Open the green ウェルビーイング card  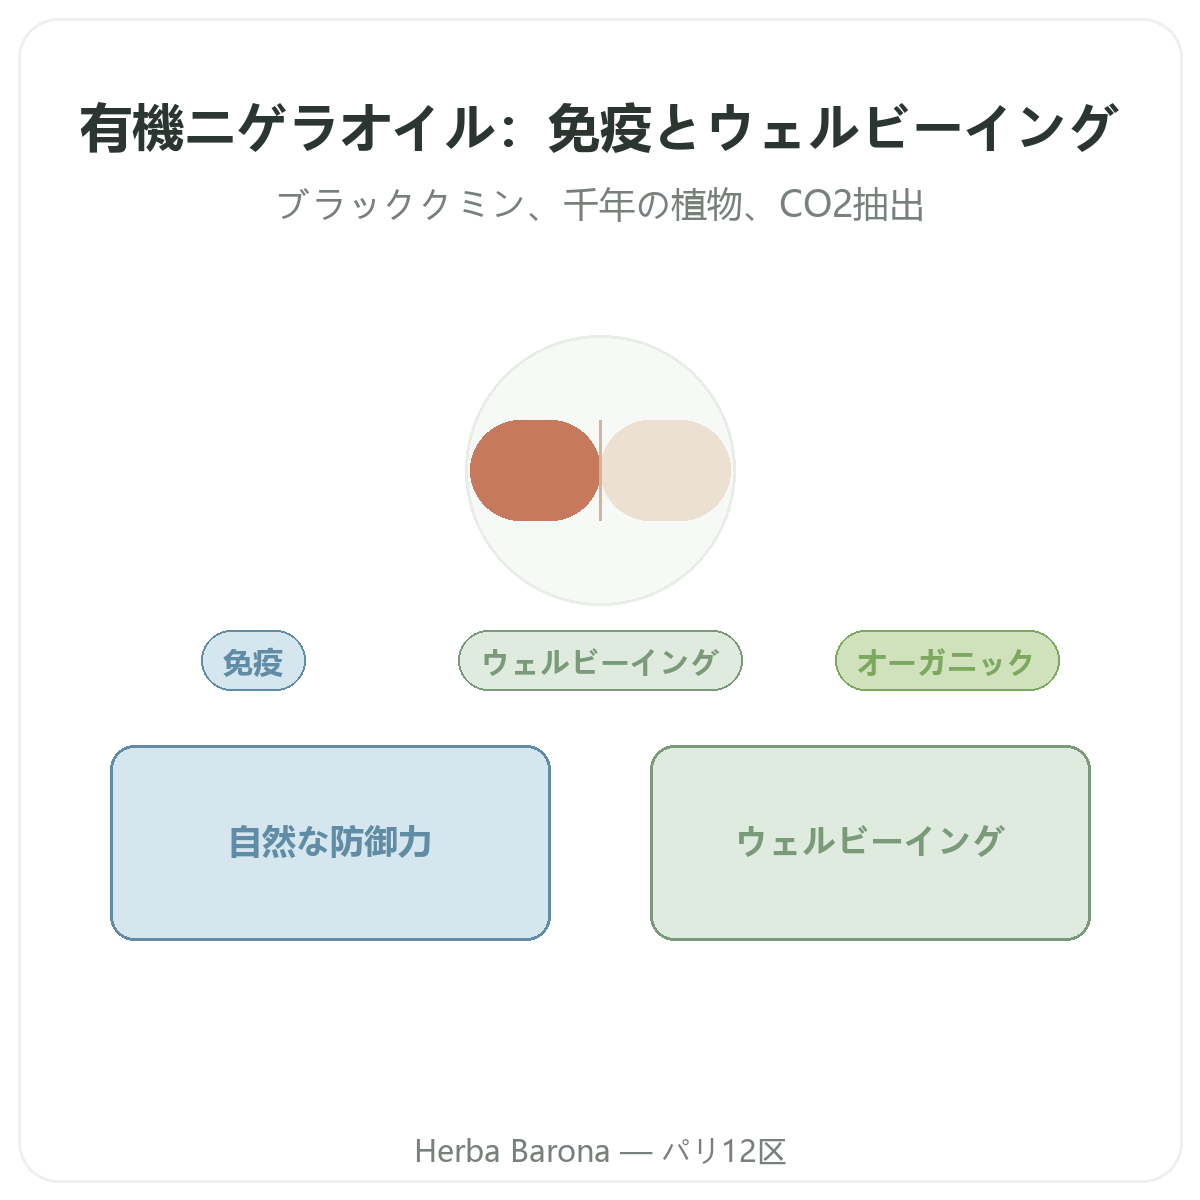coord(870,843)
